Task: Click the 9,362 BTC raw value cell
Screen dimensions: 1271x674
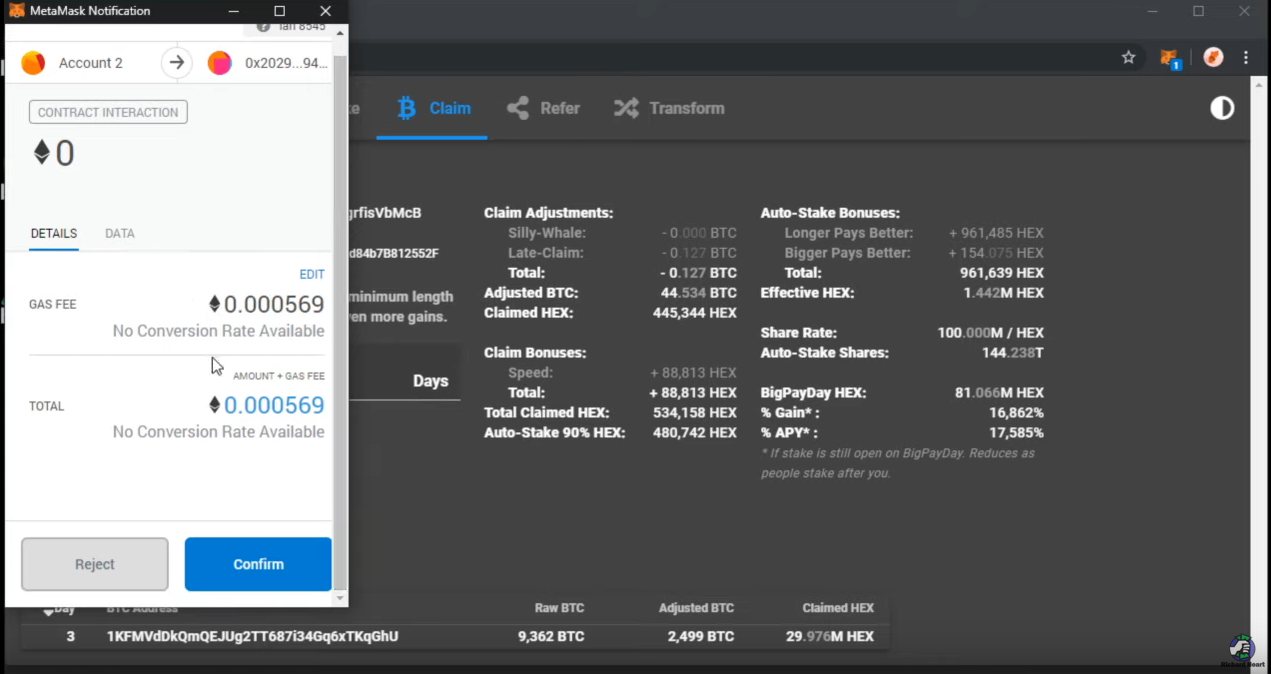Action: 551,636
